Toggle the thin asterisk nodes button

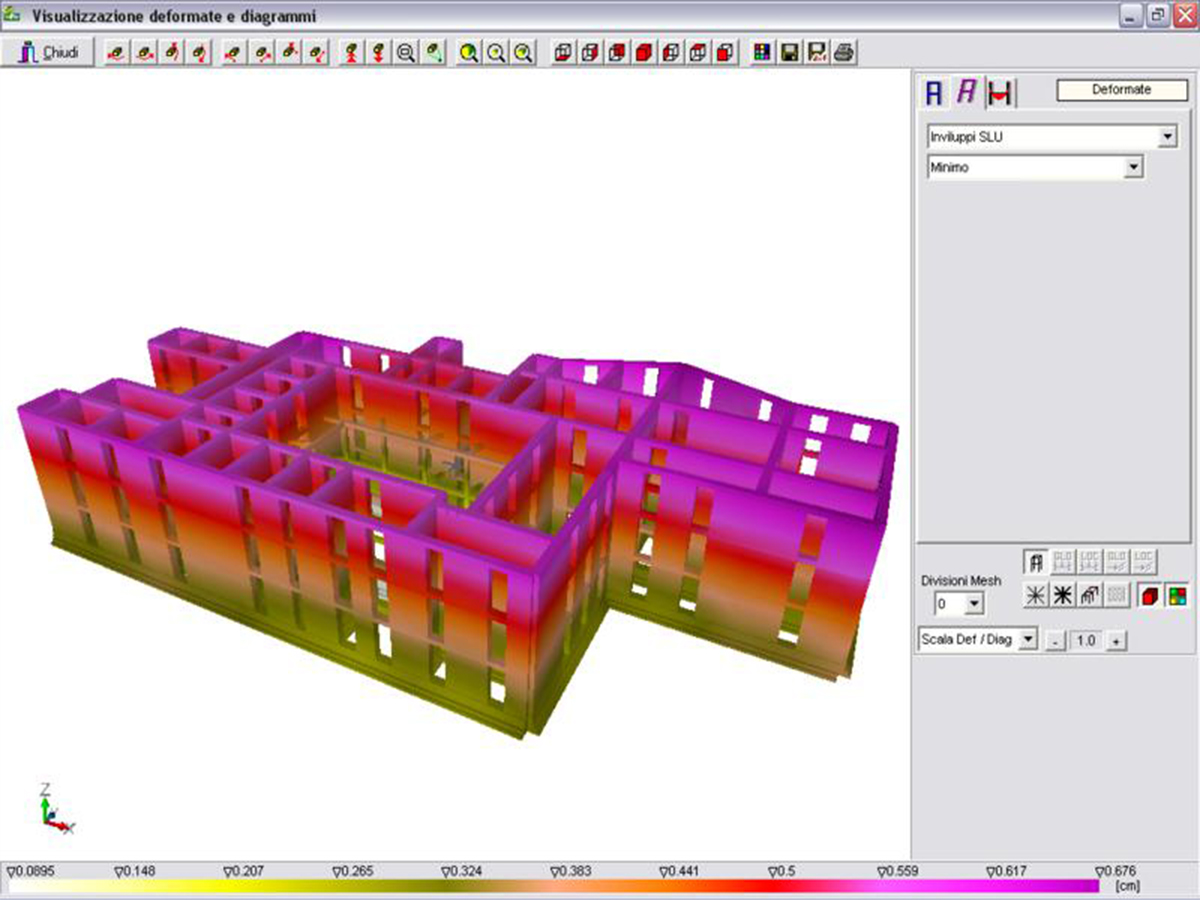(1036, 596)
